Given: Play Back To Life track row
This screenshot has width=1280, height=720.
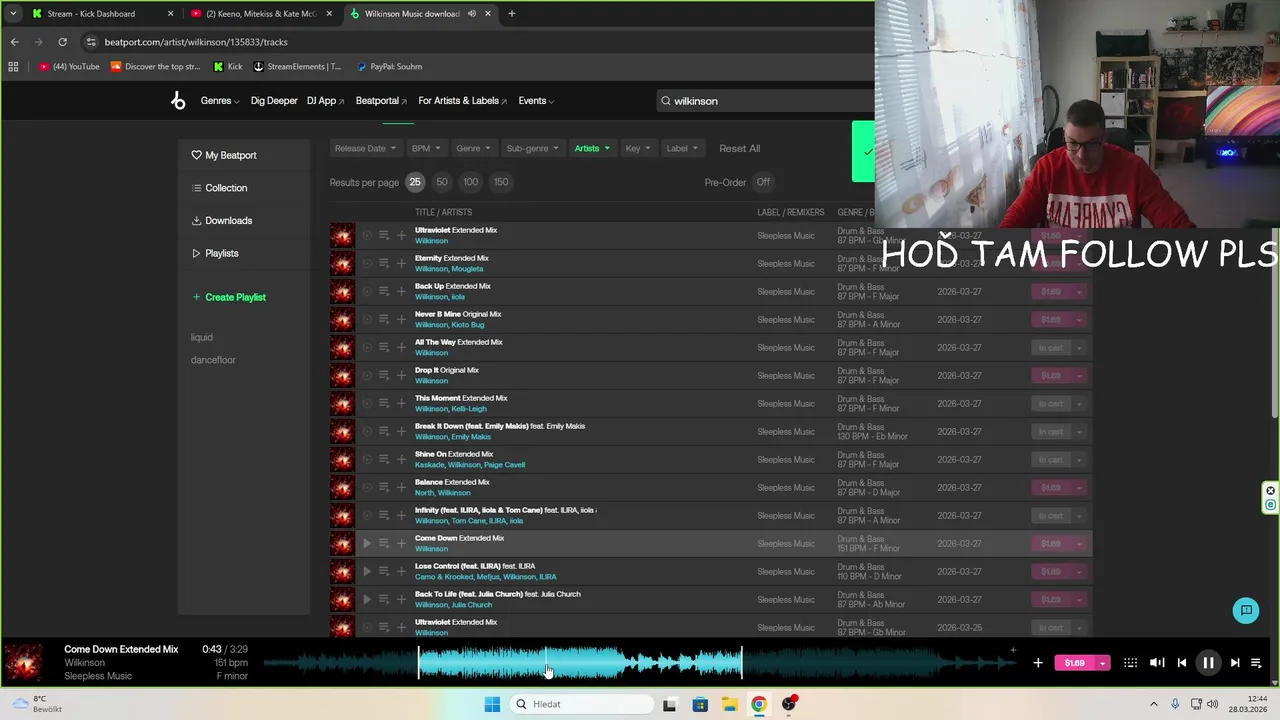Looking at the screenshot, I should pos(366,599).
